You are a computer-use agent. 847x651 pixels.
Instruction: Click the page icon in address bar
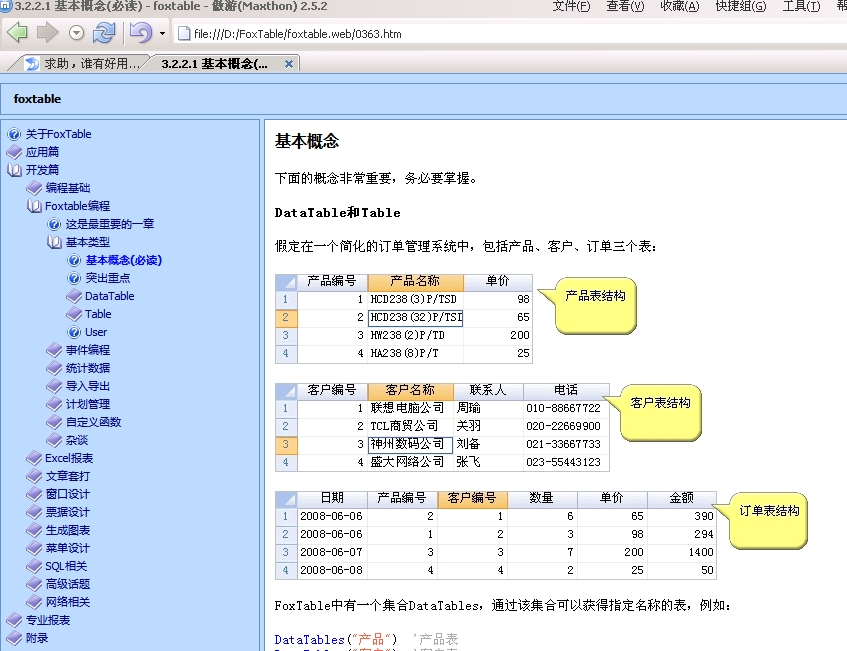184,33
